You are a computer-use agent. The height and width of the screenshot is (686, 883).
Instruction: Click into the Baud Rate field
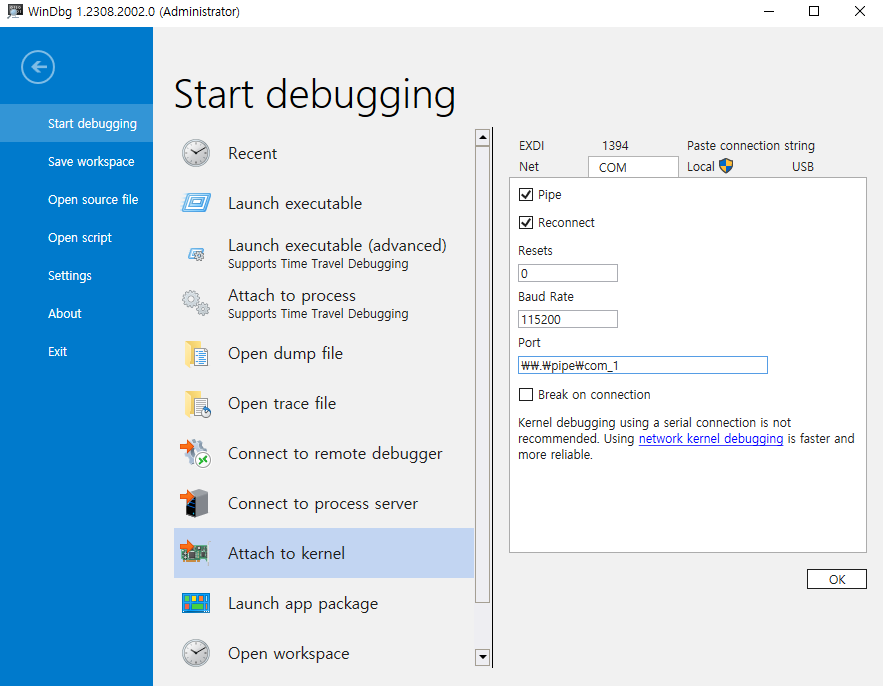568,319
